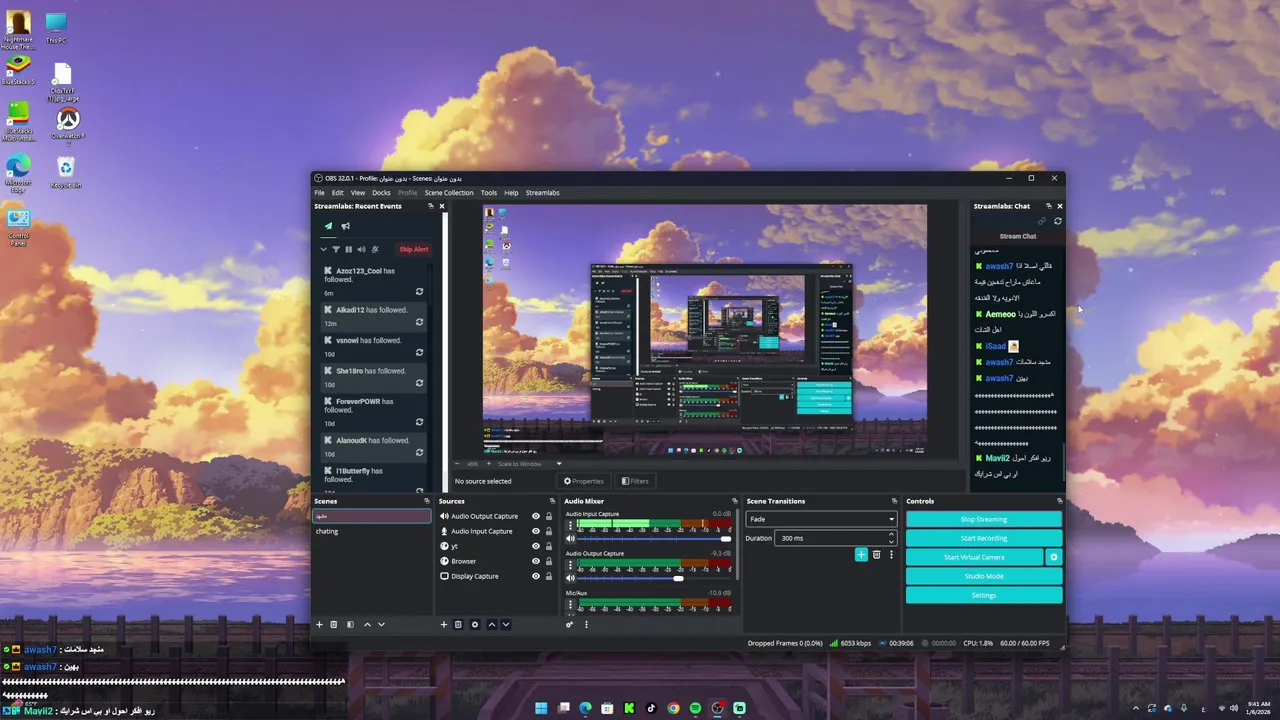Mute Audio Input Capture speaker icon

click(x=571, y=538)
